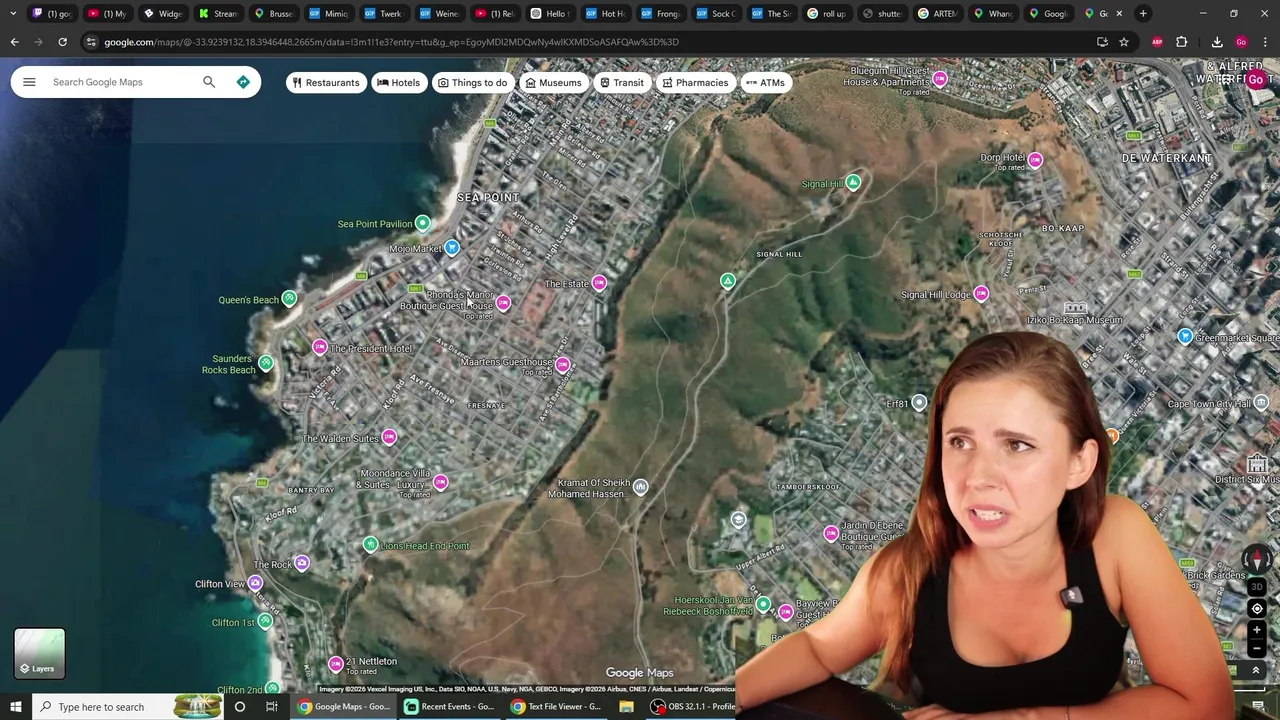Select The Walden Suites pin

coord(389,438)
